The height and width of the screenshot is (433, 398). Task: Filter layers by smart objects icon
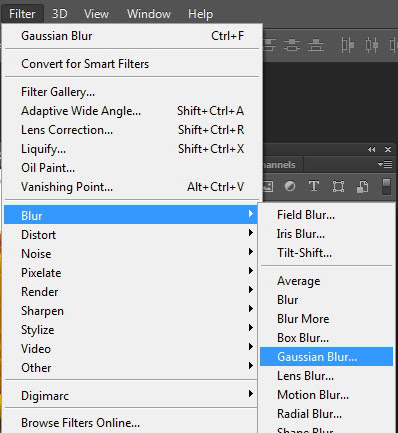(x=362, y=186)
